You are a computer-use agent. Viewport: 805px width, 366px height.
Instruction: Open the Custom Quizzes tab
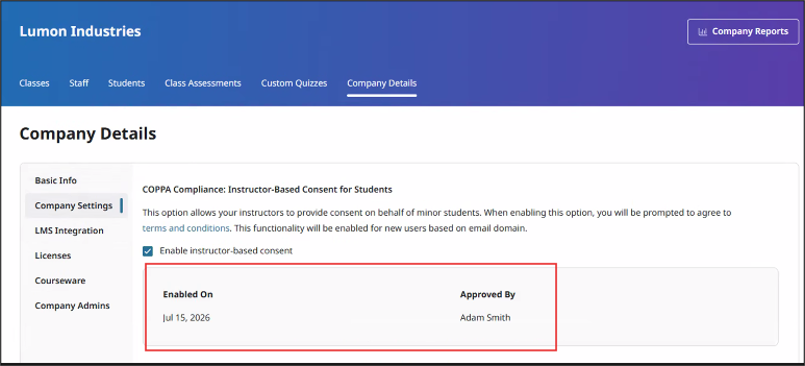(x=294, y=83)
